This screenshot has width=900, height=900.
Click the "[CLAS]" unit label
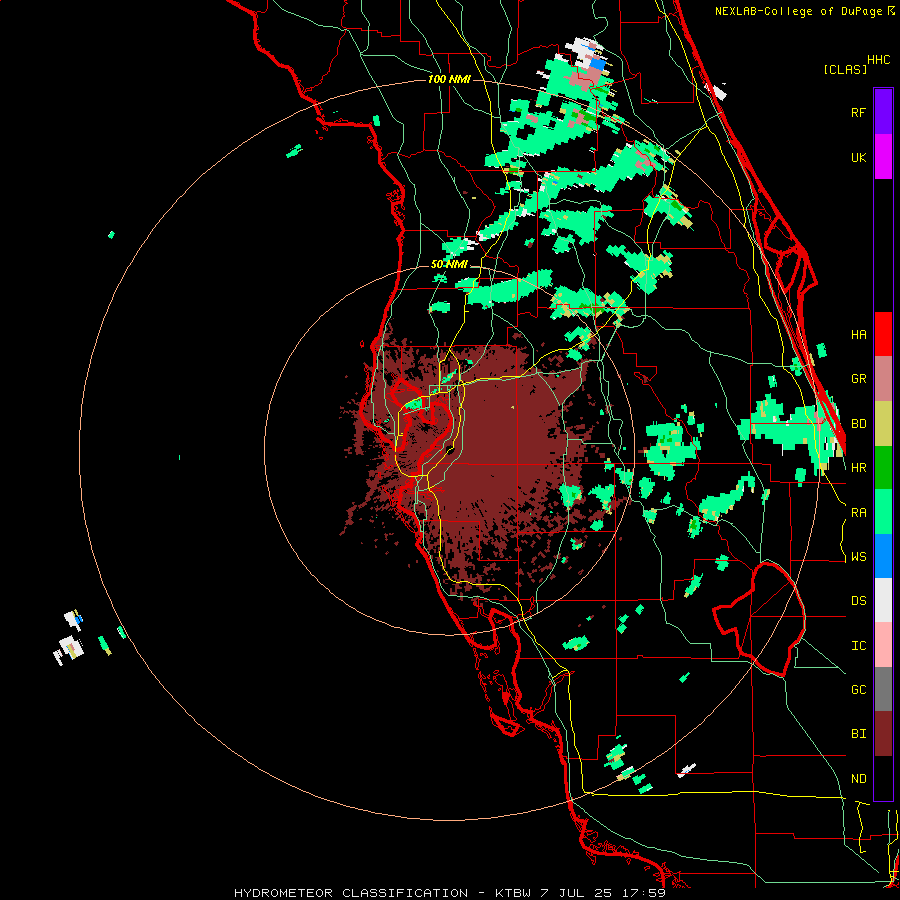click(x=845, y=69)
